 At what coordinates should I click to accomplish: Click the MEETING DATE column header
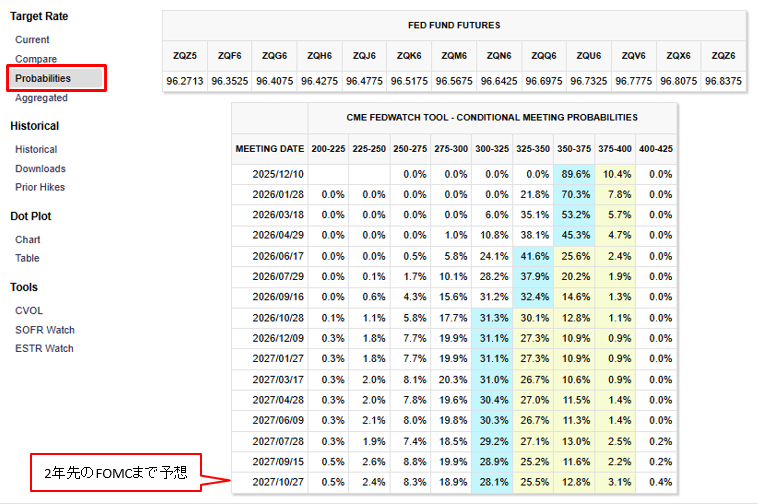pyautogui.click(x=270, y=148)
